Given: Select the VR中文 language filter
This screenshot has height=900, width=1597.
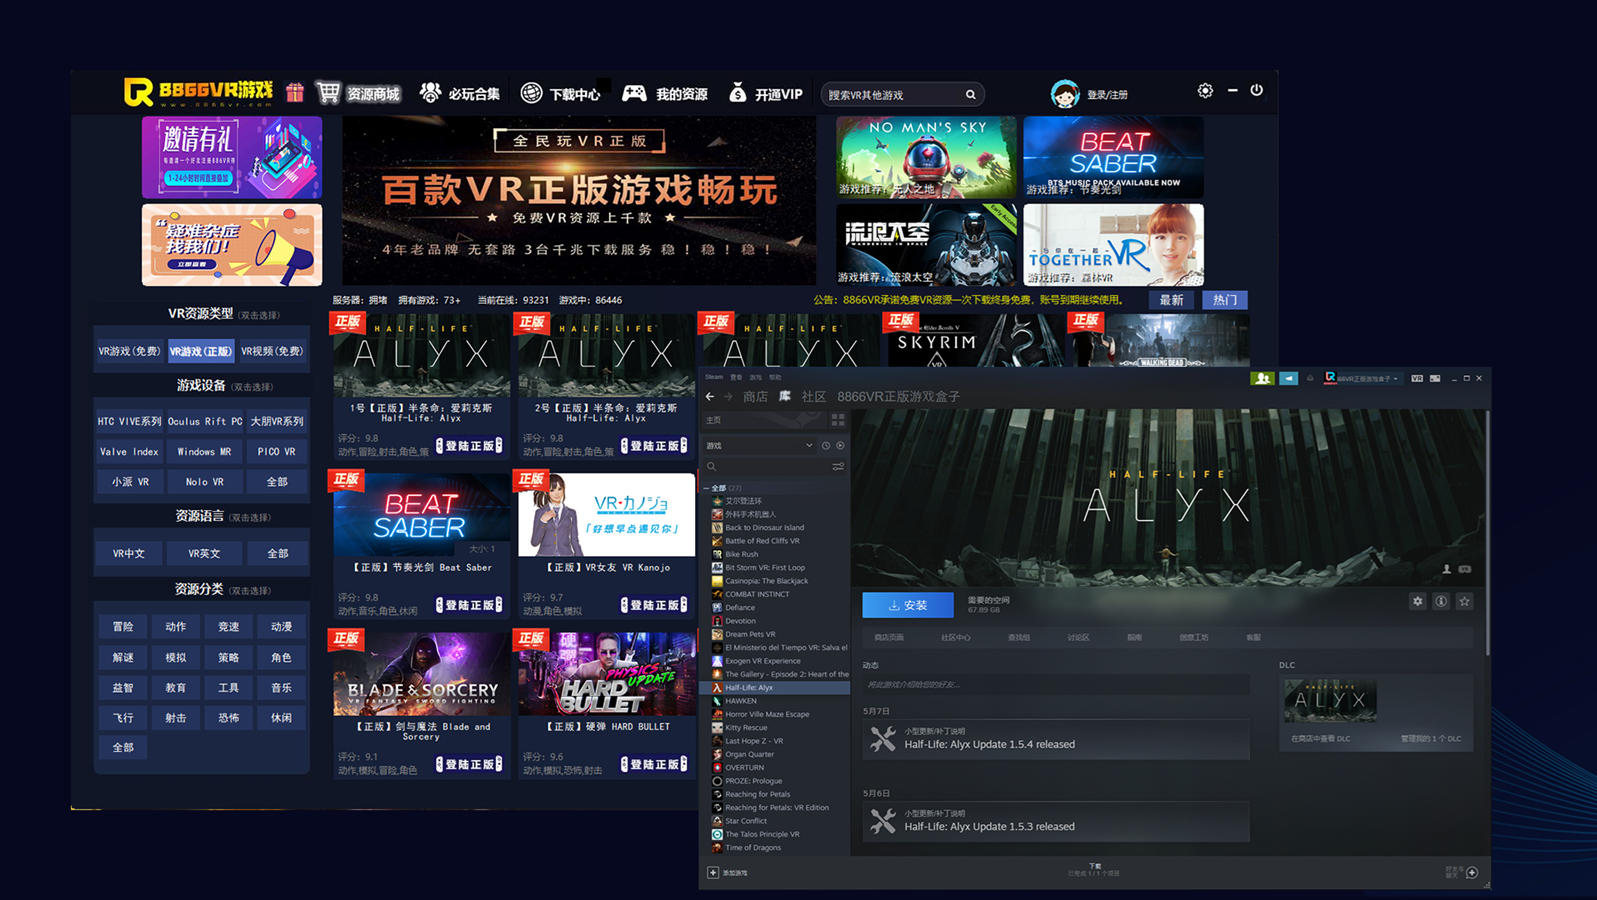Looking at the screenshot, I should [x=129, y=553].
